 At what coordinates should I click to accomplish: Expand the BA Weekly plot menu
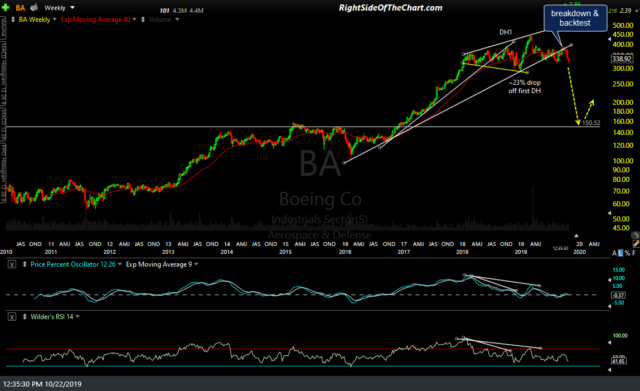pyautogui.click(x=54, y=19)
